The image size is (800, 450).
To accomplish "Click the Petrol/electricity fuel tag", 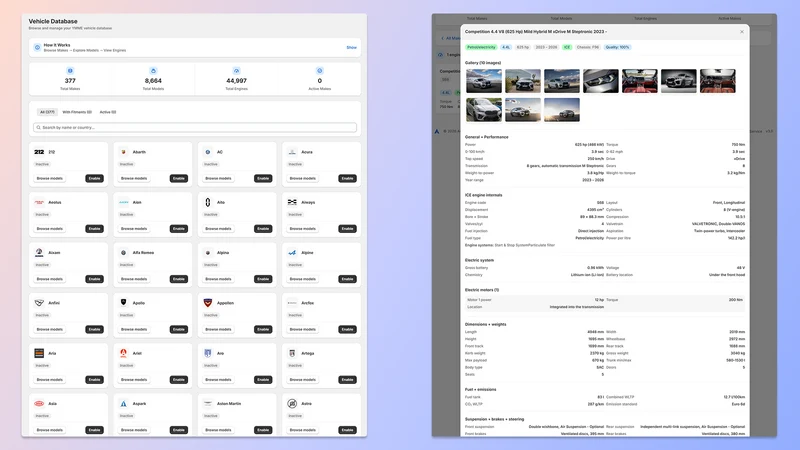I will tap(481, 47).
